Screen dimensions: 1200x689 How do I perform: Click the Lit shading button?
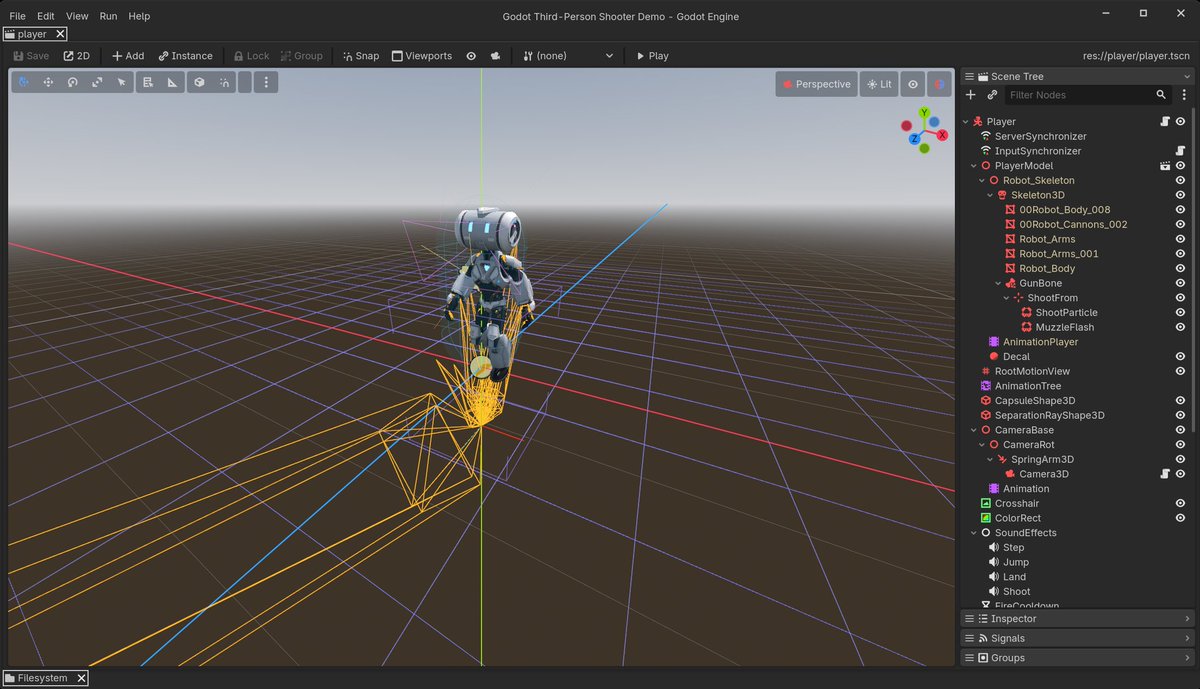coord(879,84)
